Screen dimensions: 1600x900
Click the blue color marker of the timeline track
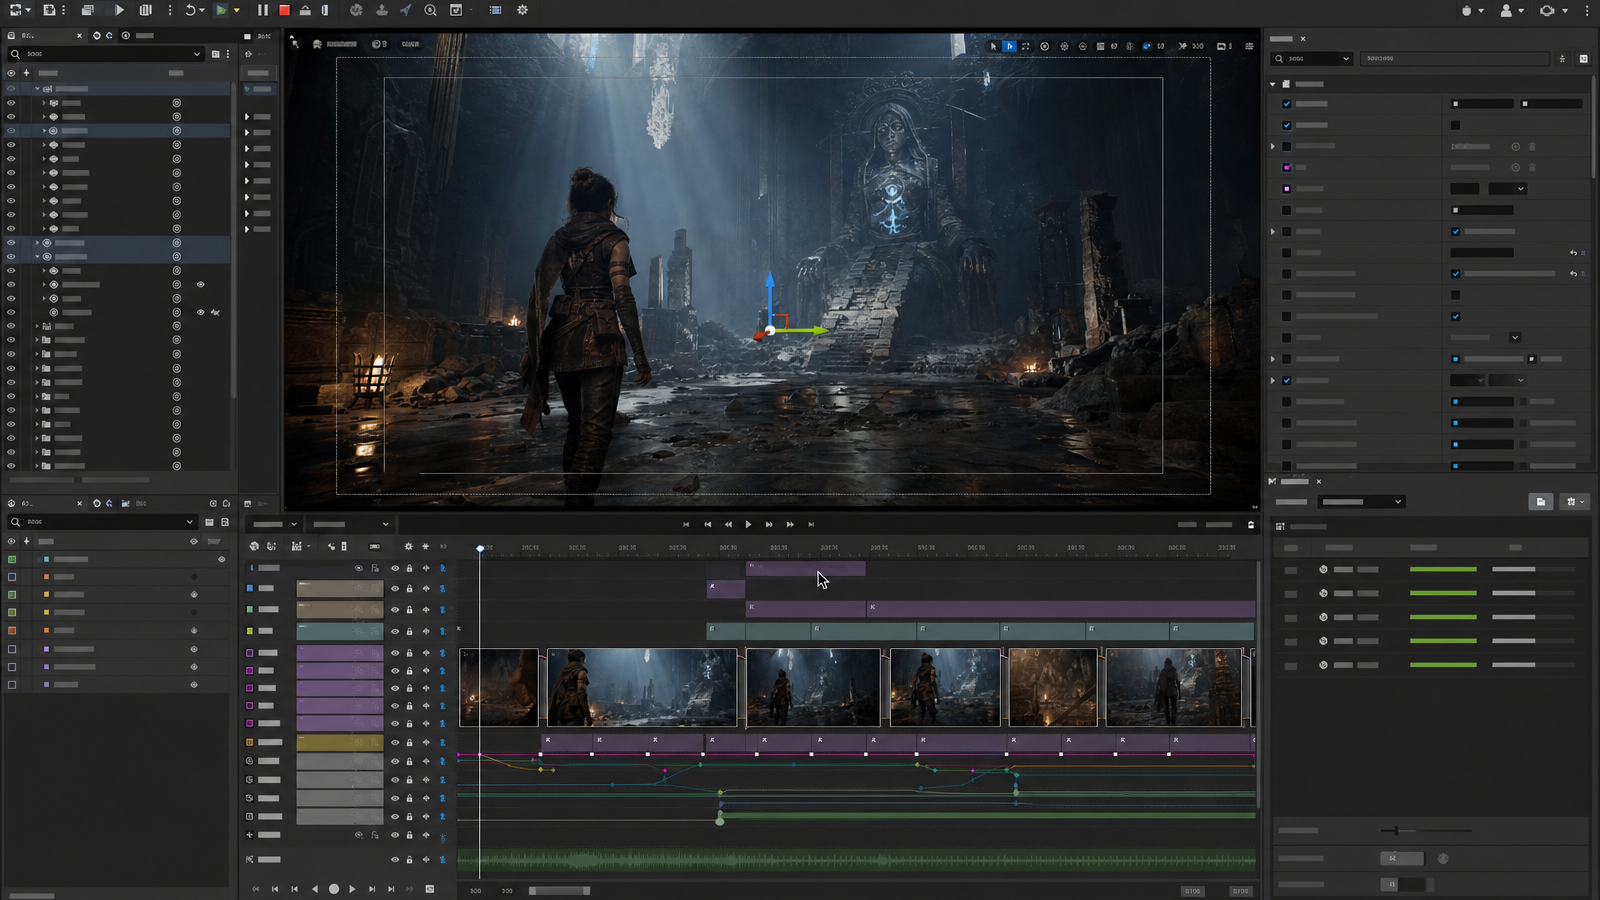coord(250,589)
